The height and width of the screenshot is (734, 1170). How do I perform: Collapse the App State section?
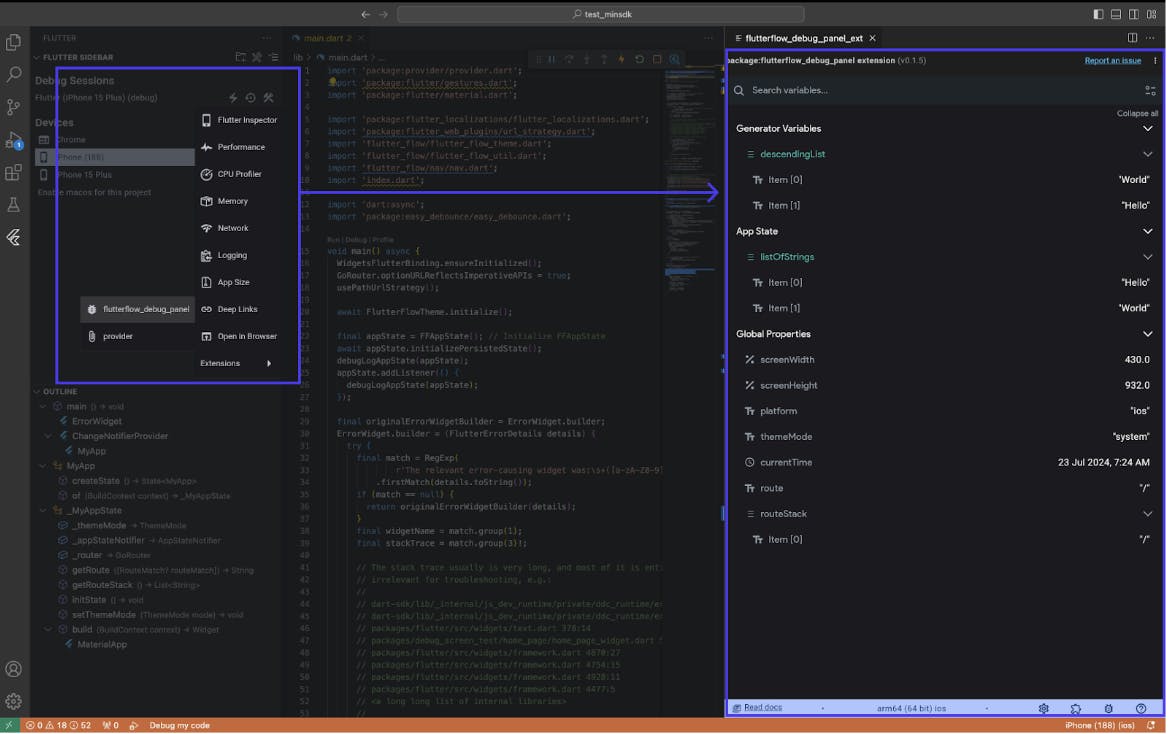pos(1147,232)
